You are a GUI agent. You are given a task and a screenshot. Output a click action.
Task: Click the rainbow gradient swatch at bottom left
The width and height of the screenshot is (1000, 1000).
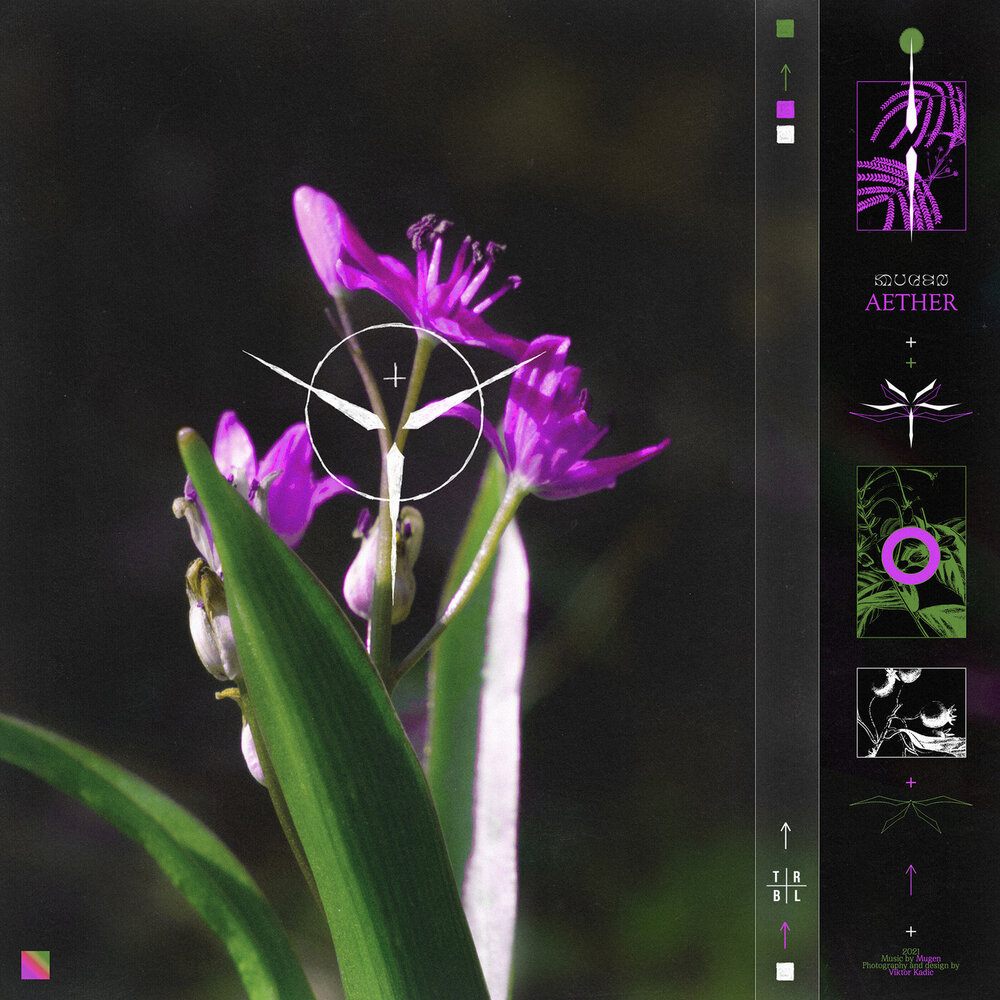38,963
